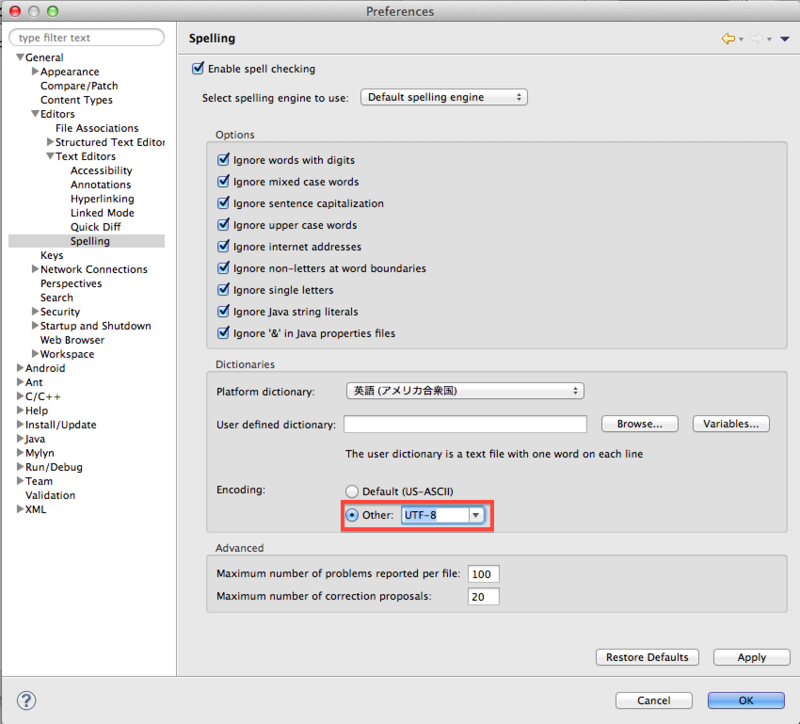Click the forward navigation arrow icon
The width and height of the screenshot is (800, 724).
[756, 38]
